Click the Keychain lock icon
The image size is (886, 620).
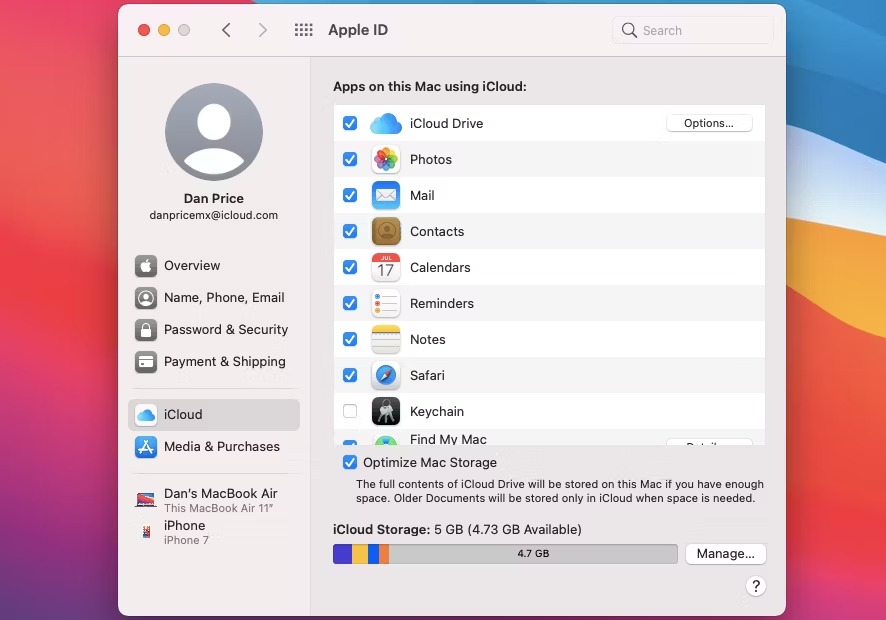[x=385, y=411]
